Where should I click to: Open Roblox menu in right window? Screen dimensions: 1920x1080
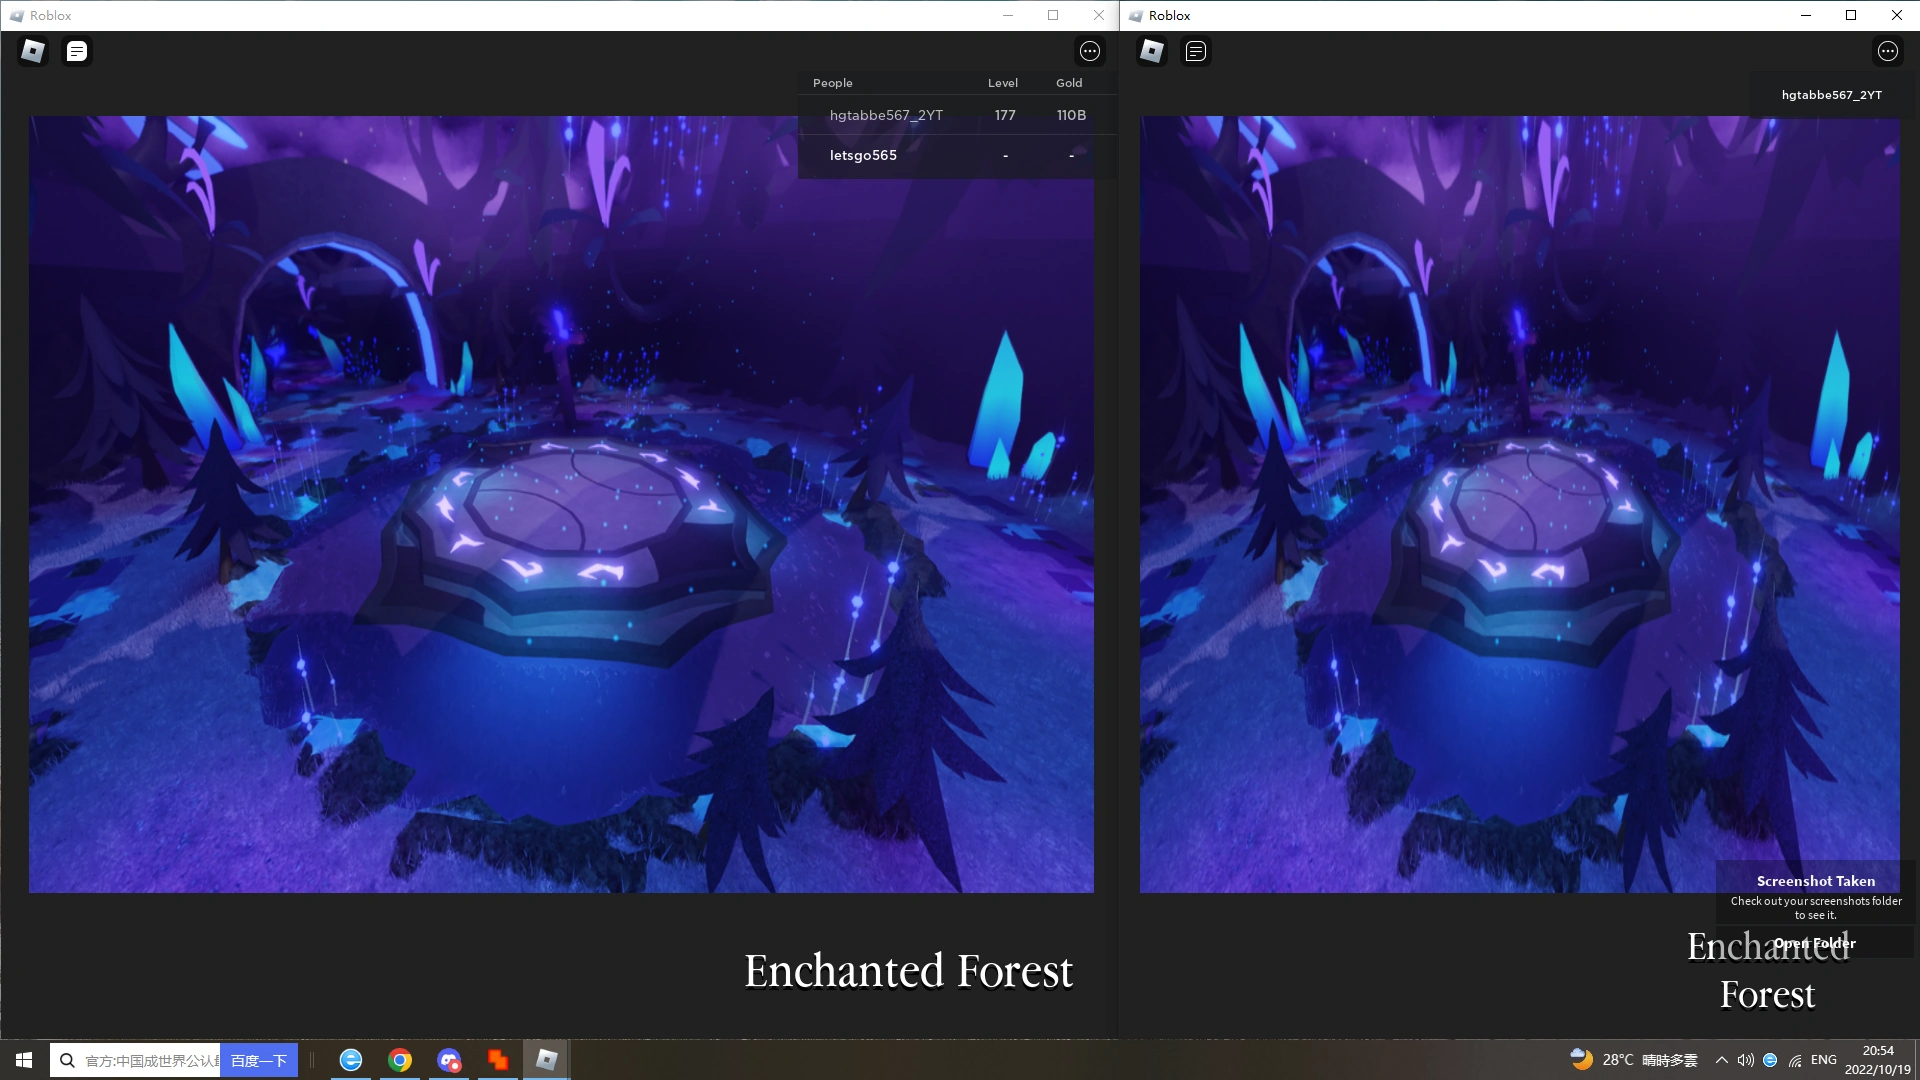(1152, 51)
